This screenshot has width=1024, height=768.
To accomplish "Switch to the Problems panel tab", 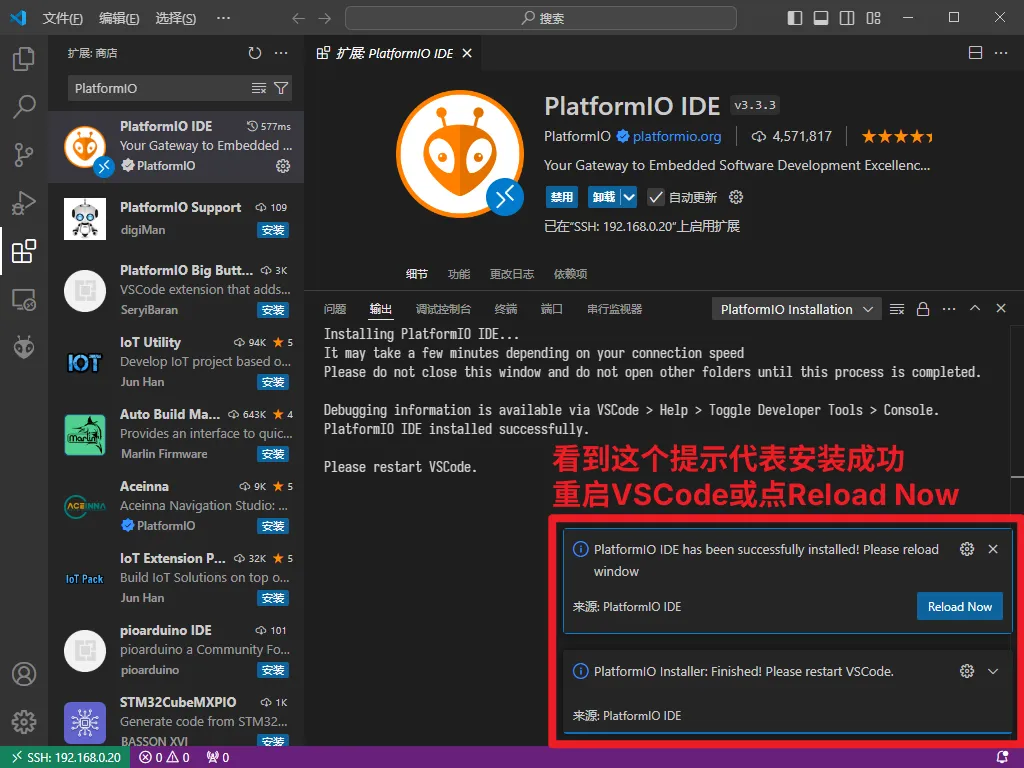I will pos(335,309).
